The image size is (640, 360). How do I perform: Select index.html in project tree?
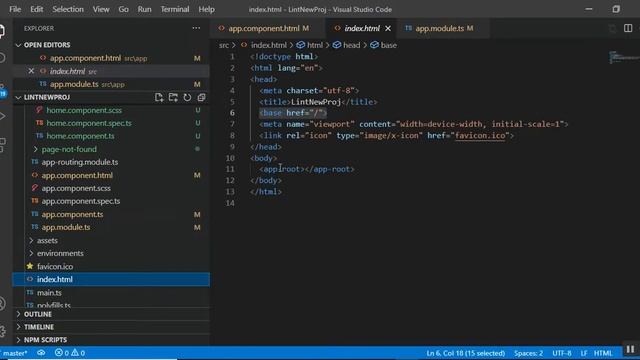pyautogui.click(x=111, y=279)
